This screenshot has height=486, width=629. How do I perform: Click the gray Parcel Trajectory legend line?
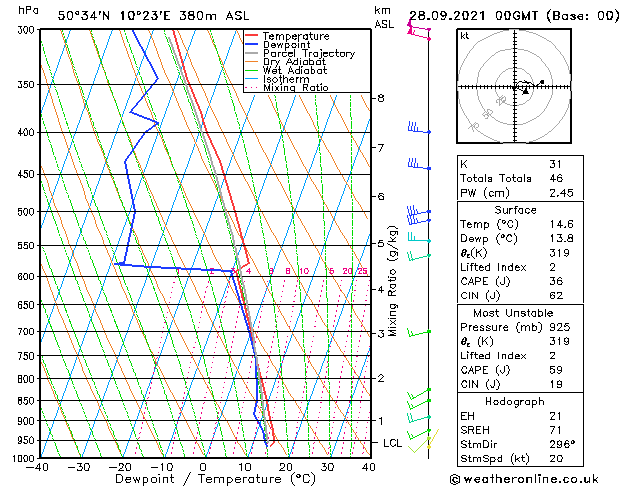coord(251,53)
